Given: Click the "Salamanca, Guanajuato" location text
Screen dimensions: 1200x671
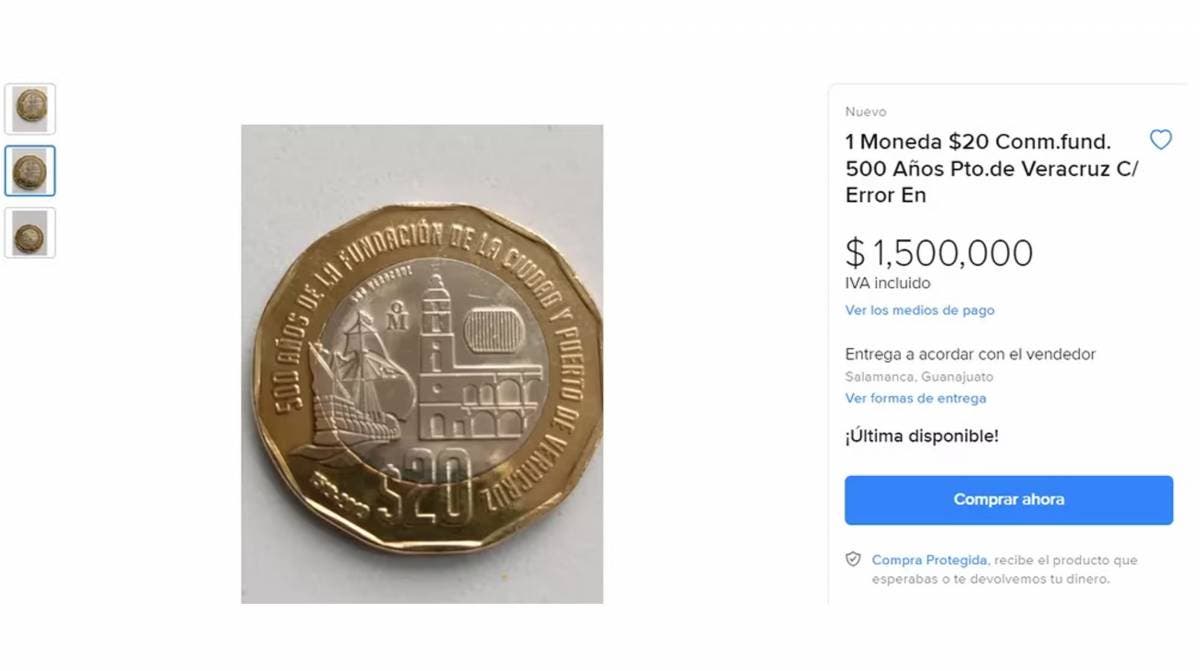Looking at the screenshot, I should (919, 377).
